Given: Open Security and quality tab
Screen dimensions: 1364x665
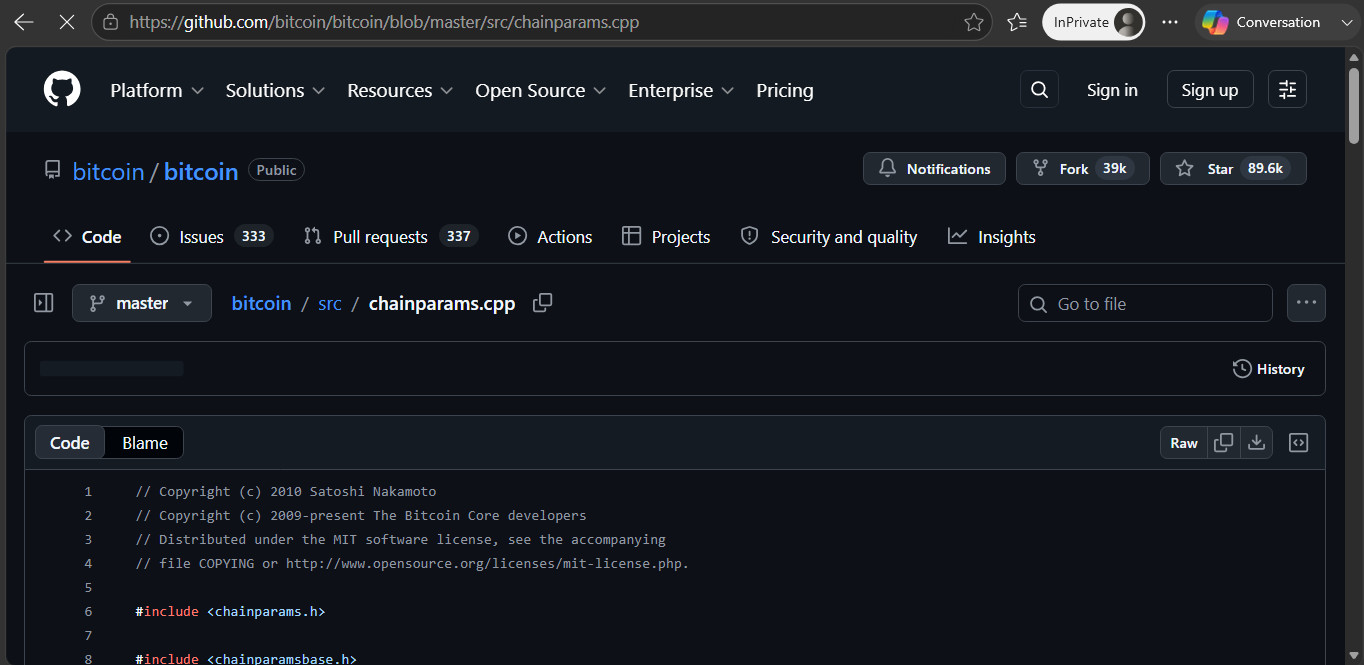Looking at the screenshot, I should pyautogui.click(x=828, y=237).
